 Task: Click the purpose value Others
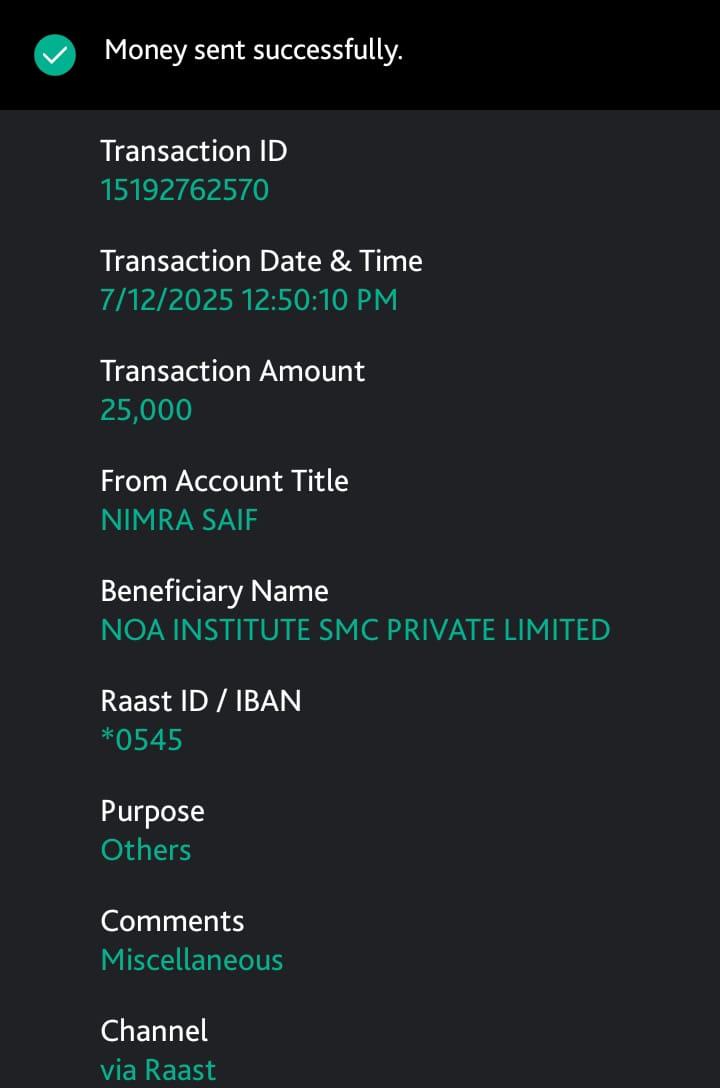[x=145, y=850]
